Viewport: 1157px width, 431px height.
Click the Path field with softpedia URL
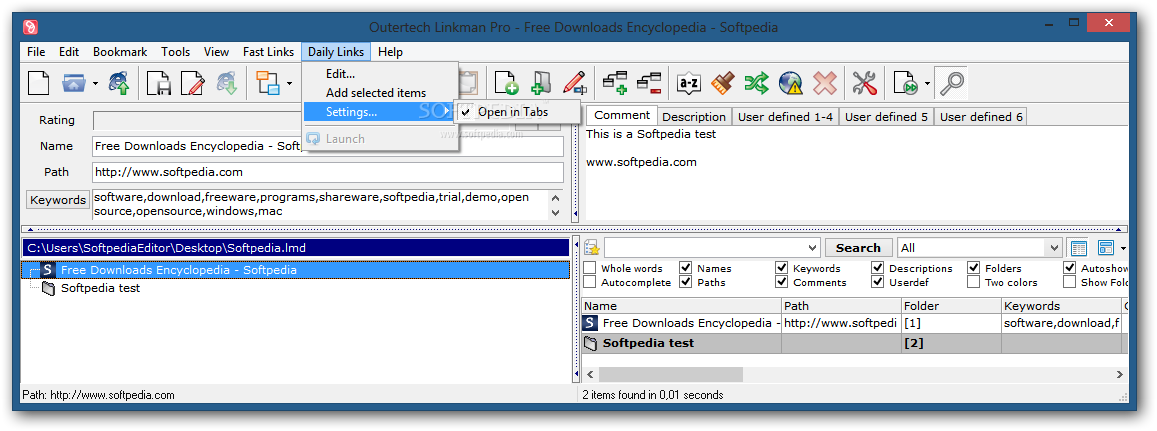tap(328, 172)
